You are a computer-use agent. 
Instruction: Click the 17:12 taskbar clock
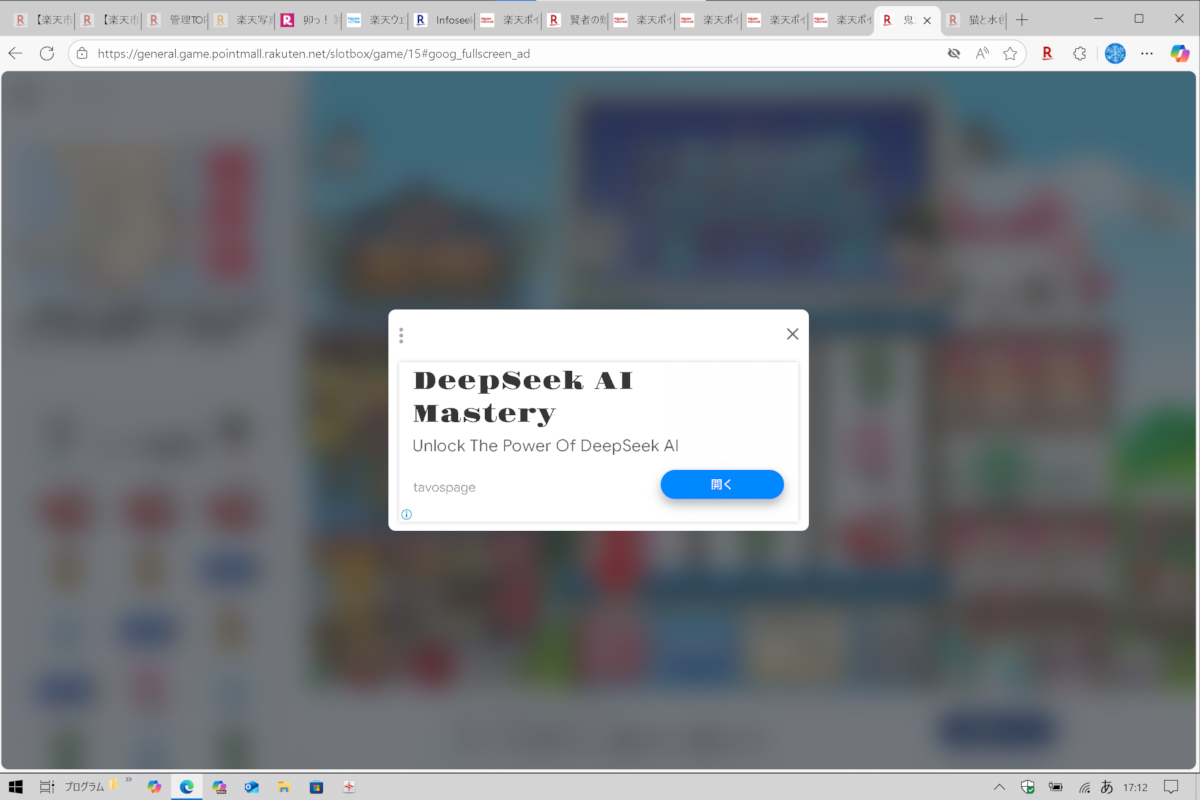tap(1135, 787)
